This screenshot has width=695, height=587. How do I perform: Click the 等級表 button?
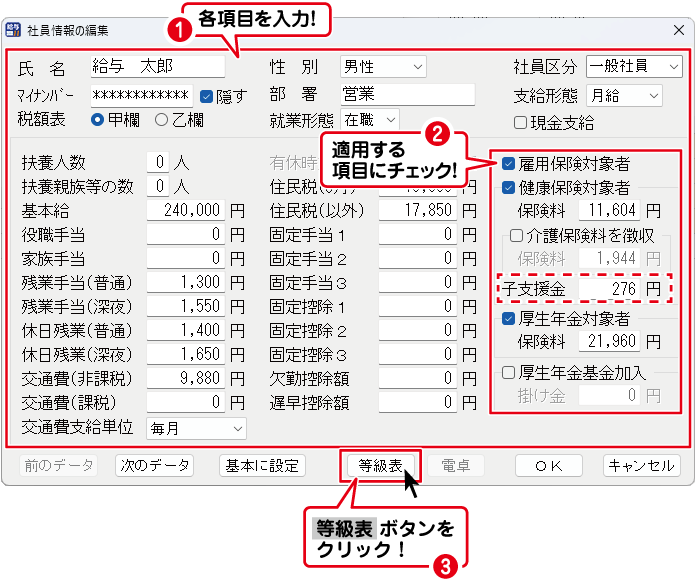pyautogui.click(x=379, y=466)
